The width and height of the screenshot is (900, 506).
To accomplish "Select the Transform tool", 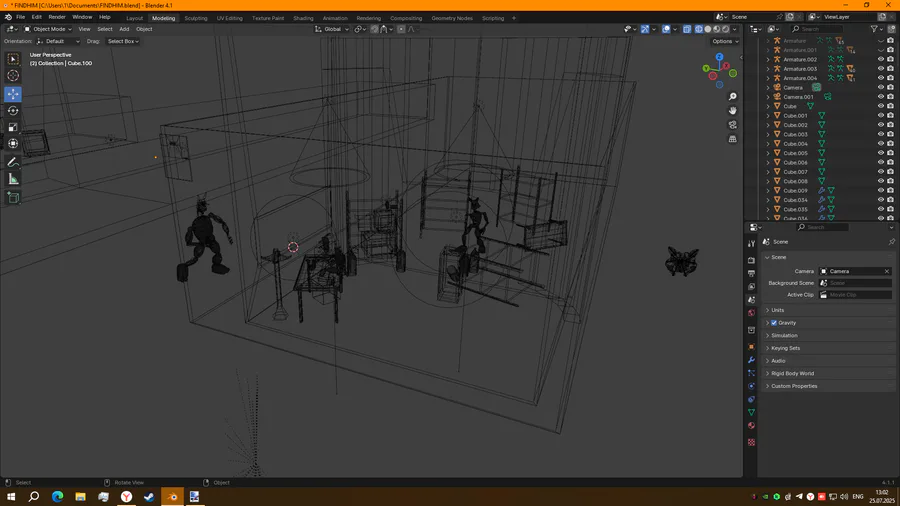I will tap(13, 144).
